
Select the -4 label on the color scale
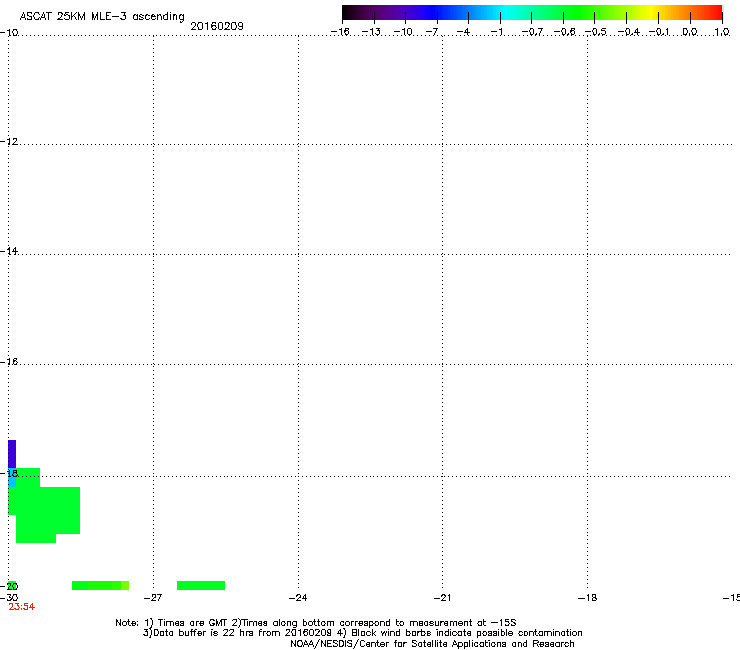point(463,32)
